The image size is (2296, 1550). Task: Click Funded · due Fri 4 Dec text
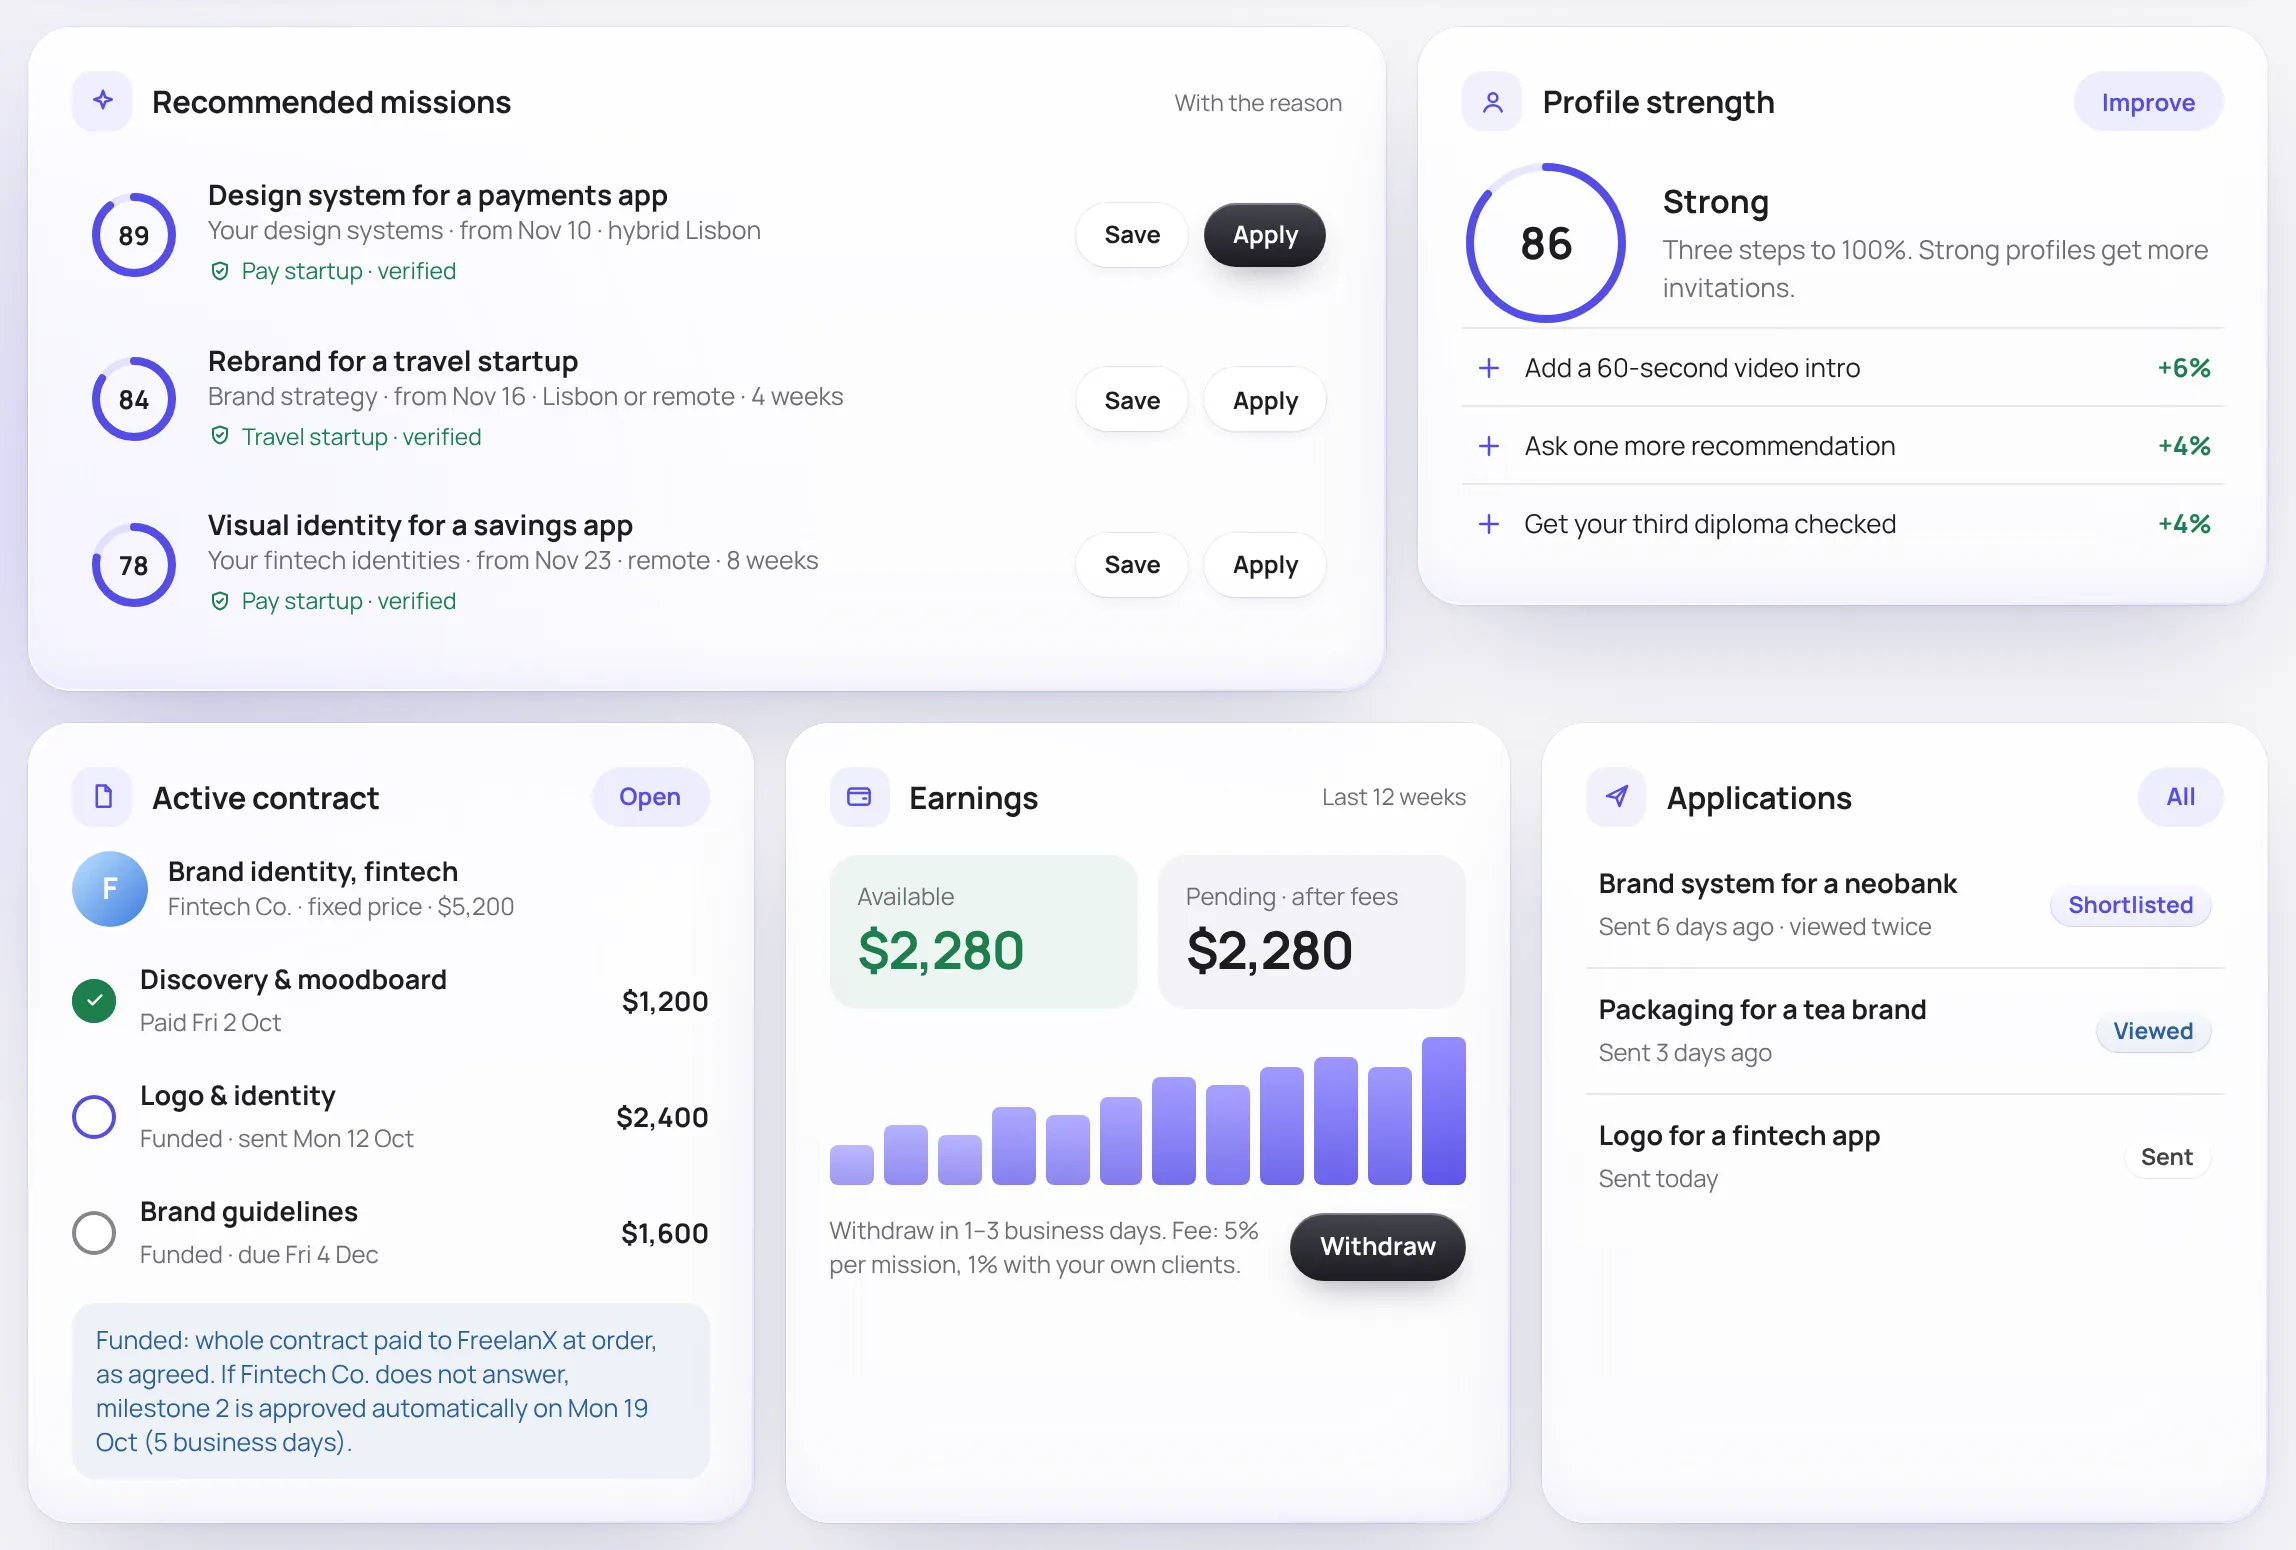click(x=259, y=1254)
